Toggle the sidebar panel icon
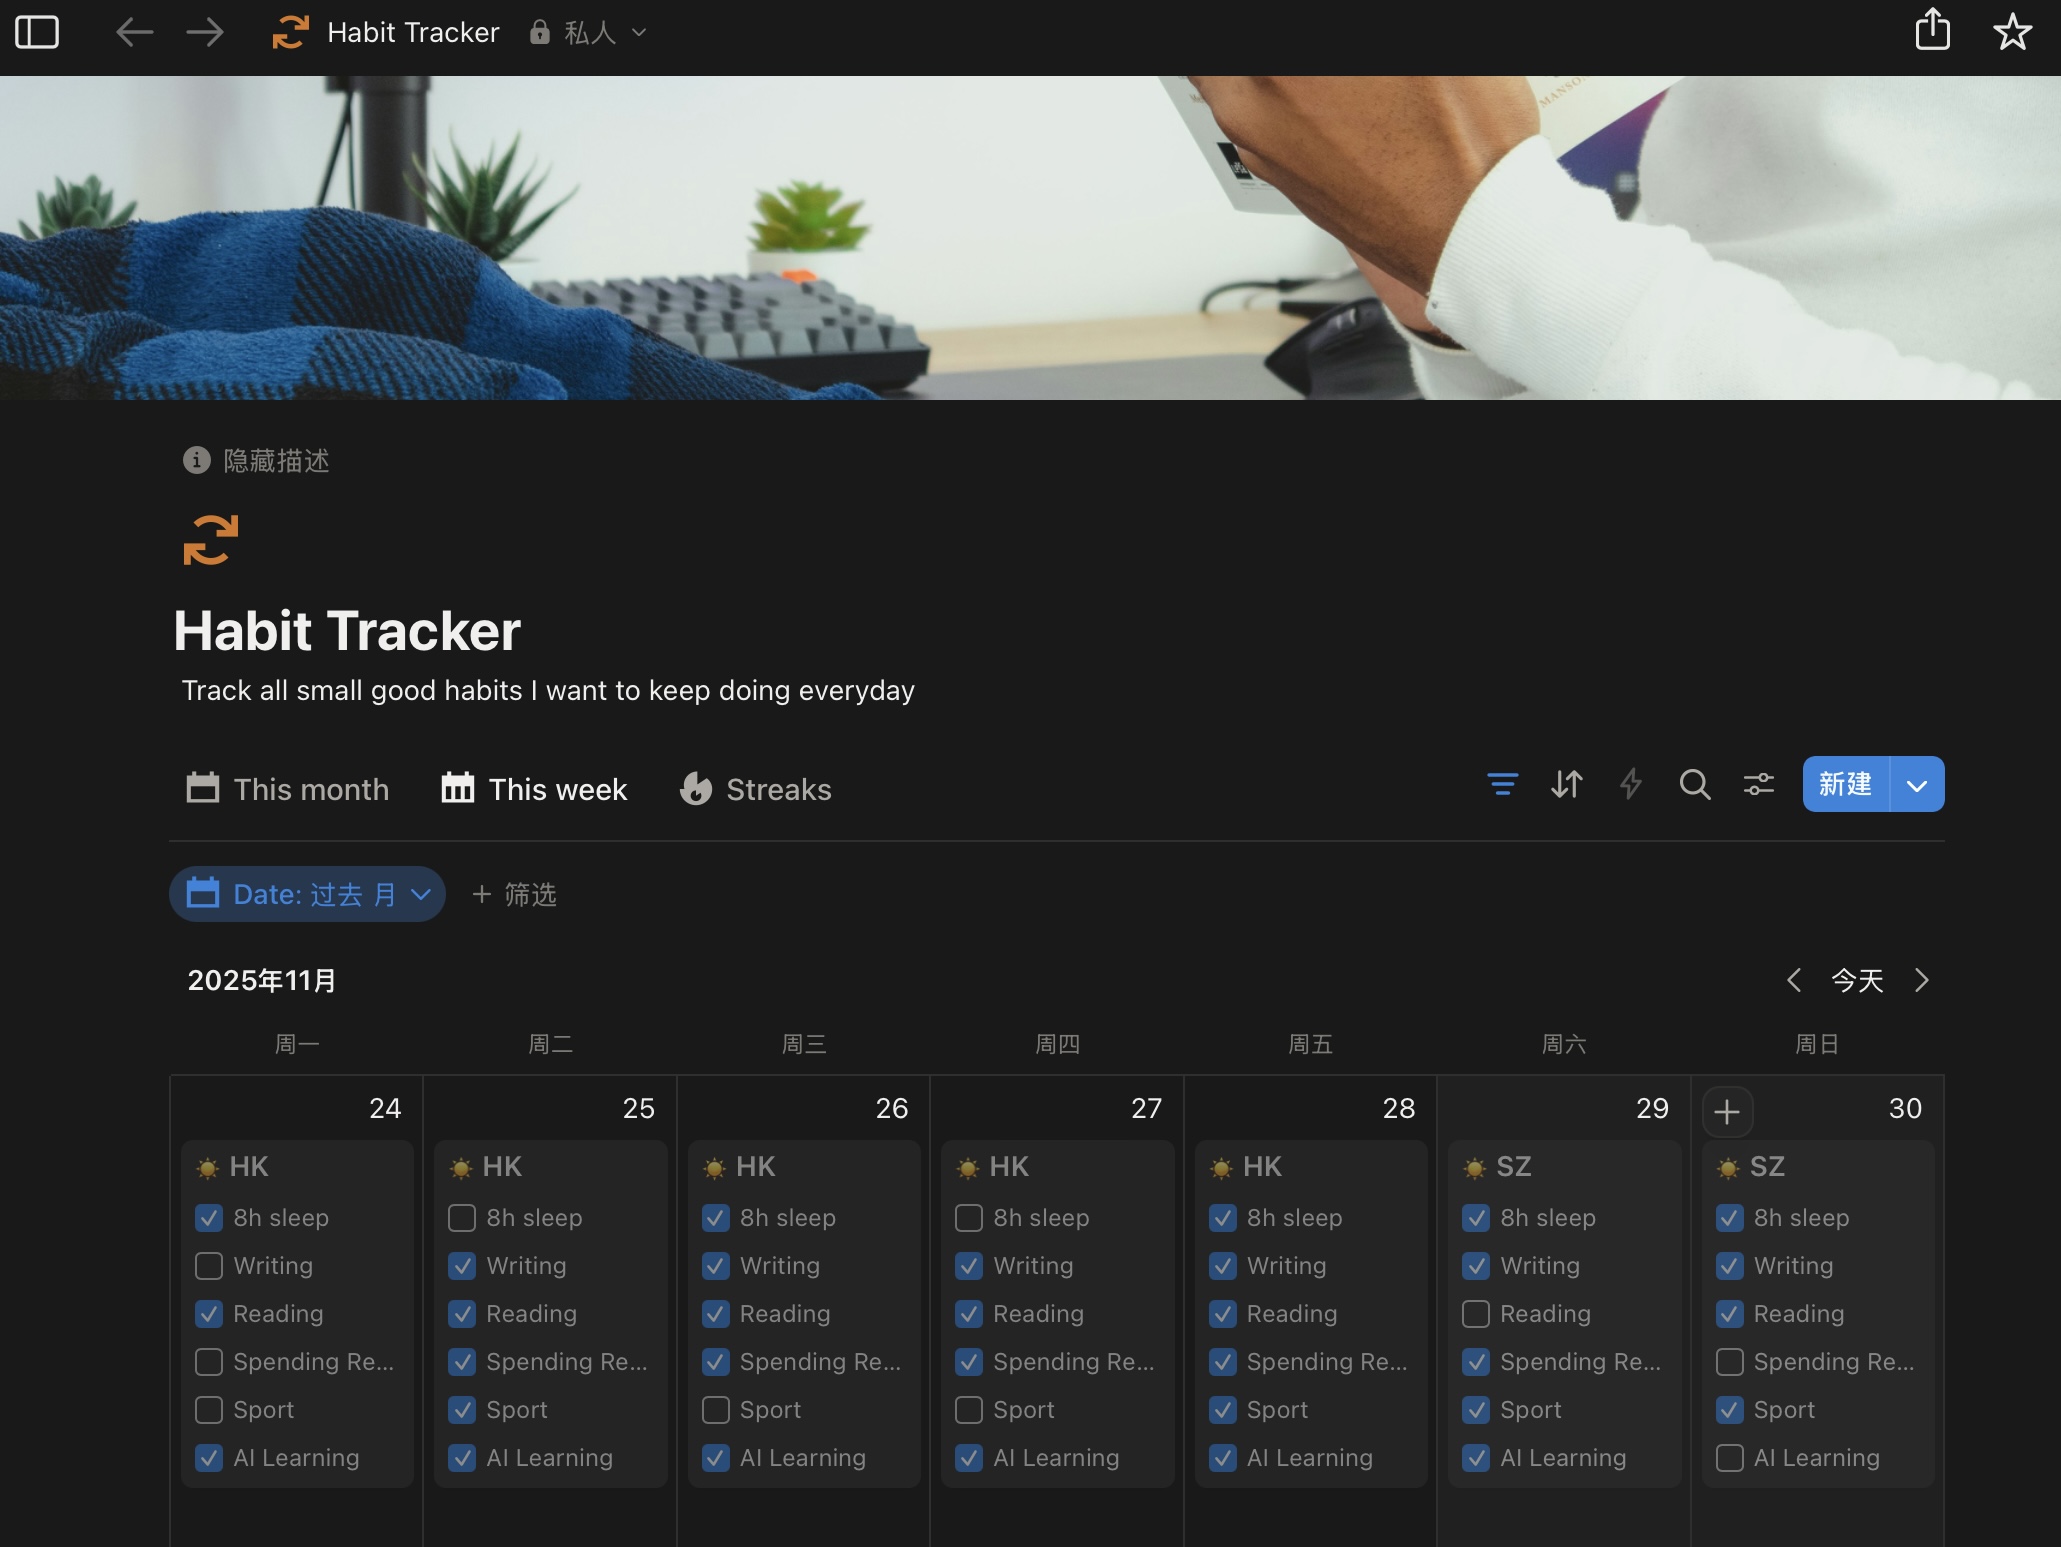2061x1547 pixels. tap(37, 32)
